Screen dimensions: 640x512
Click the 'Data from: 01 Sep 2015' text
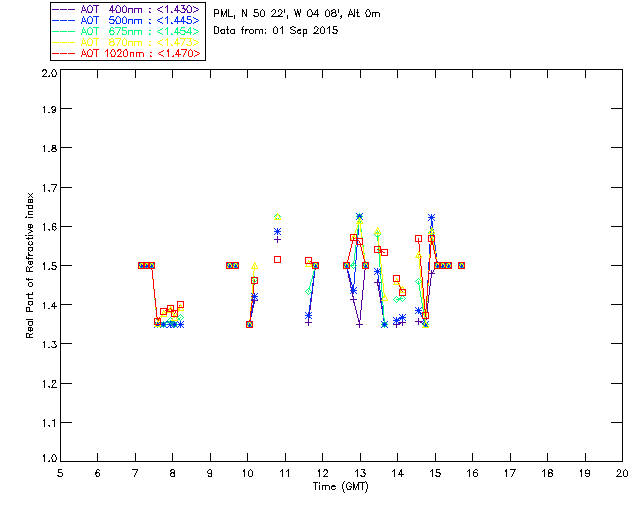pos(276,31)
